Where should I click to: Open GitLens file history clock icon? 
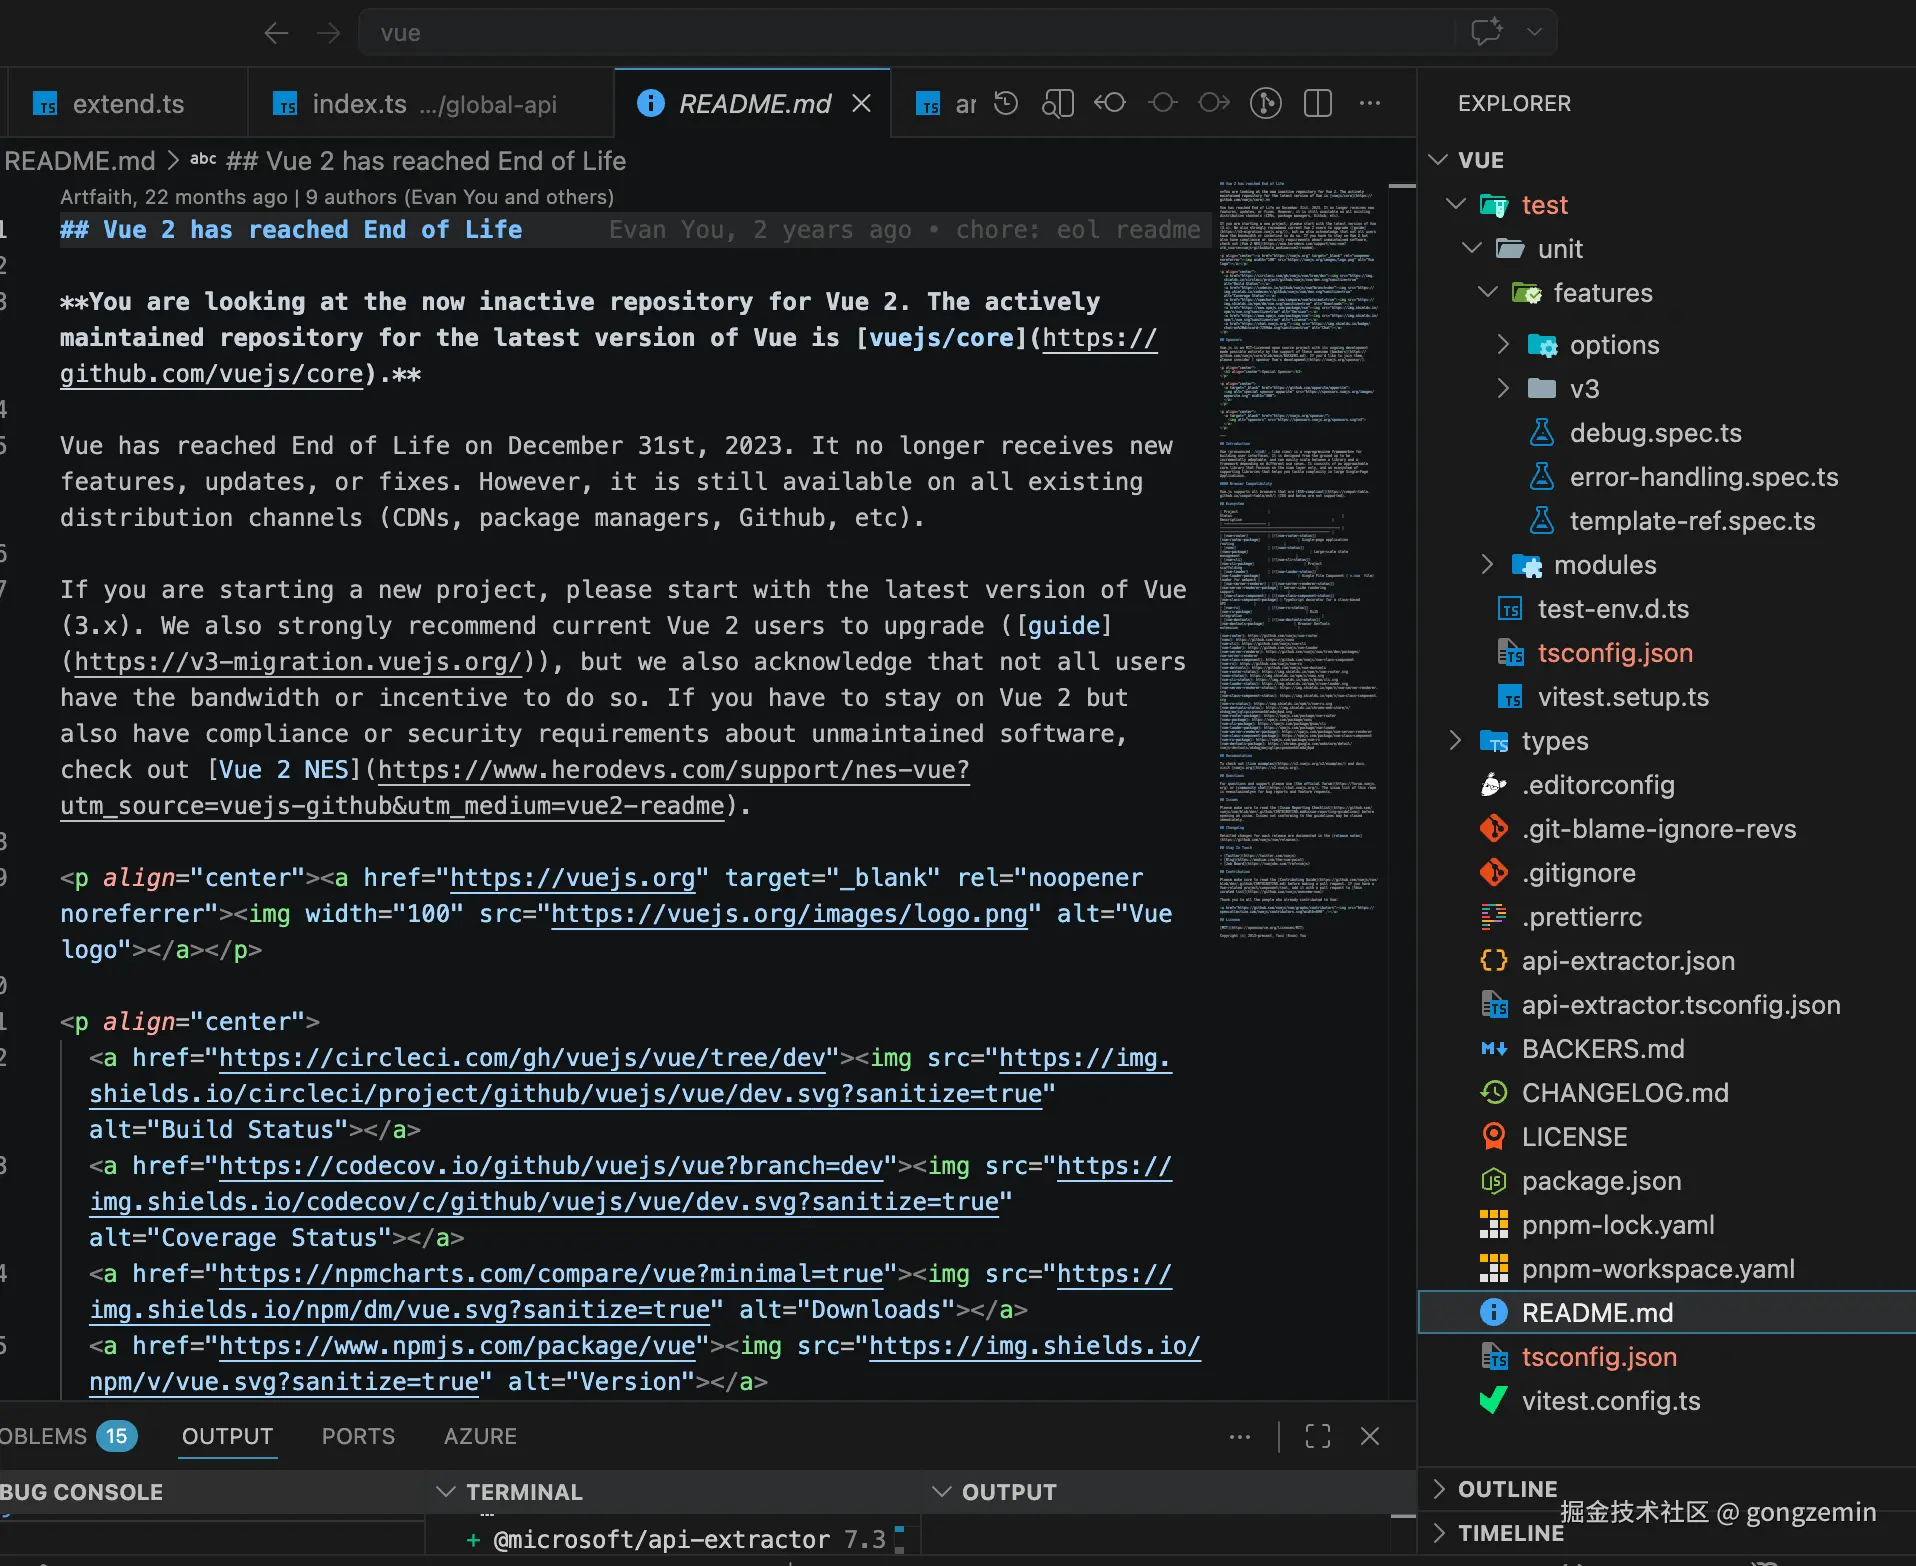point(1006,103)
